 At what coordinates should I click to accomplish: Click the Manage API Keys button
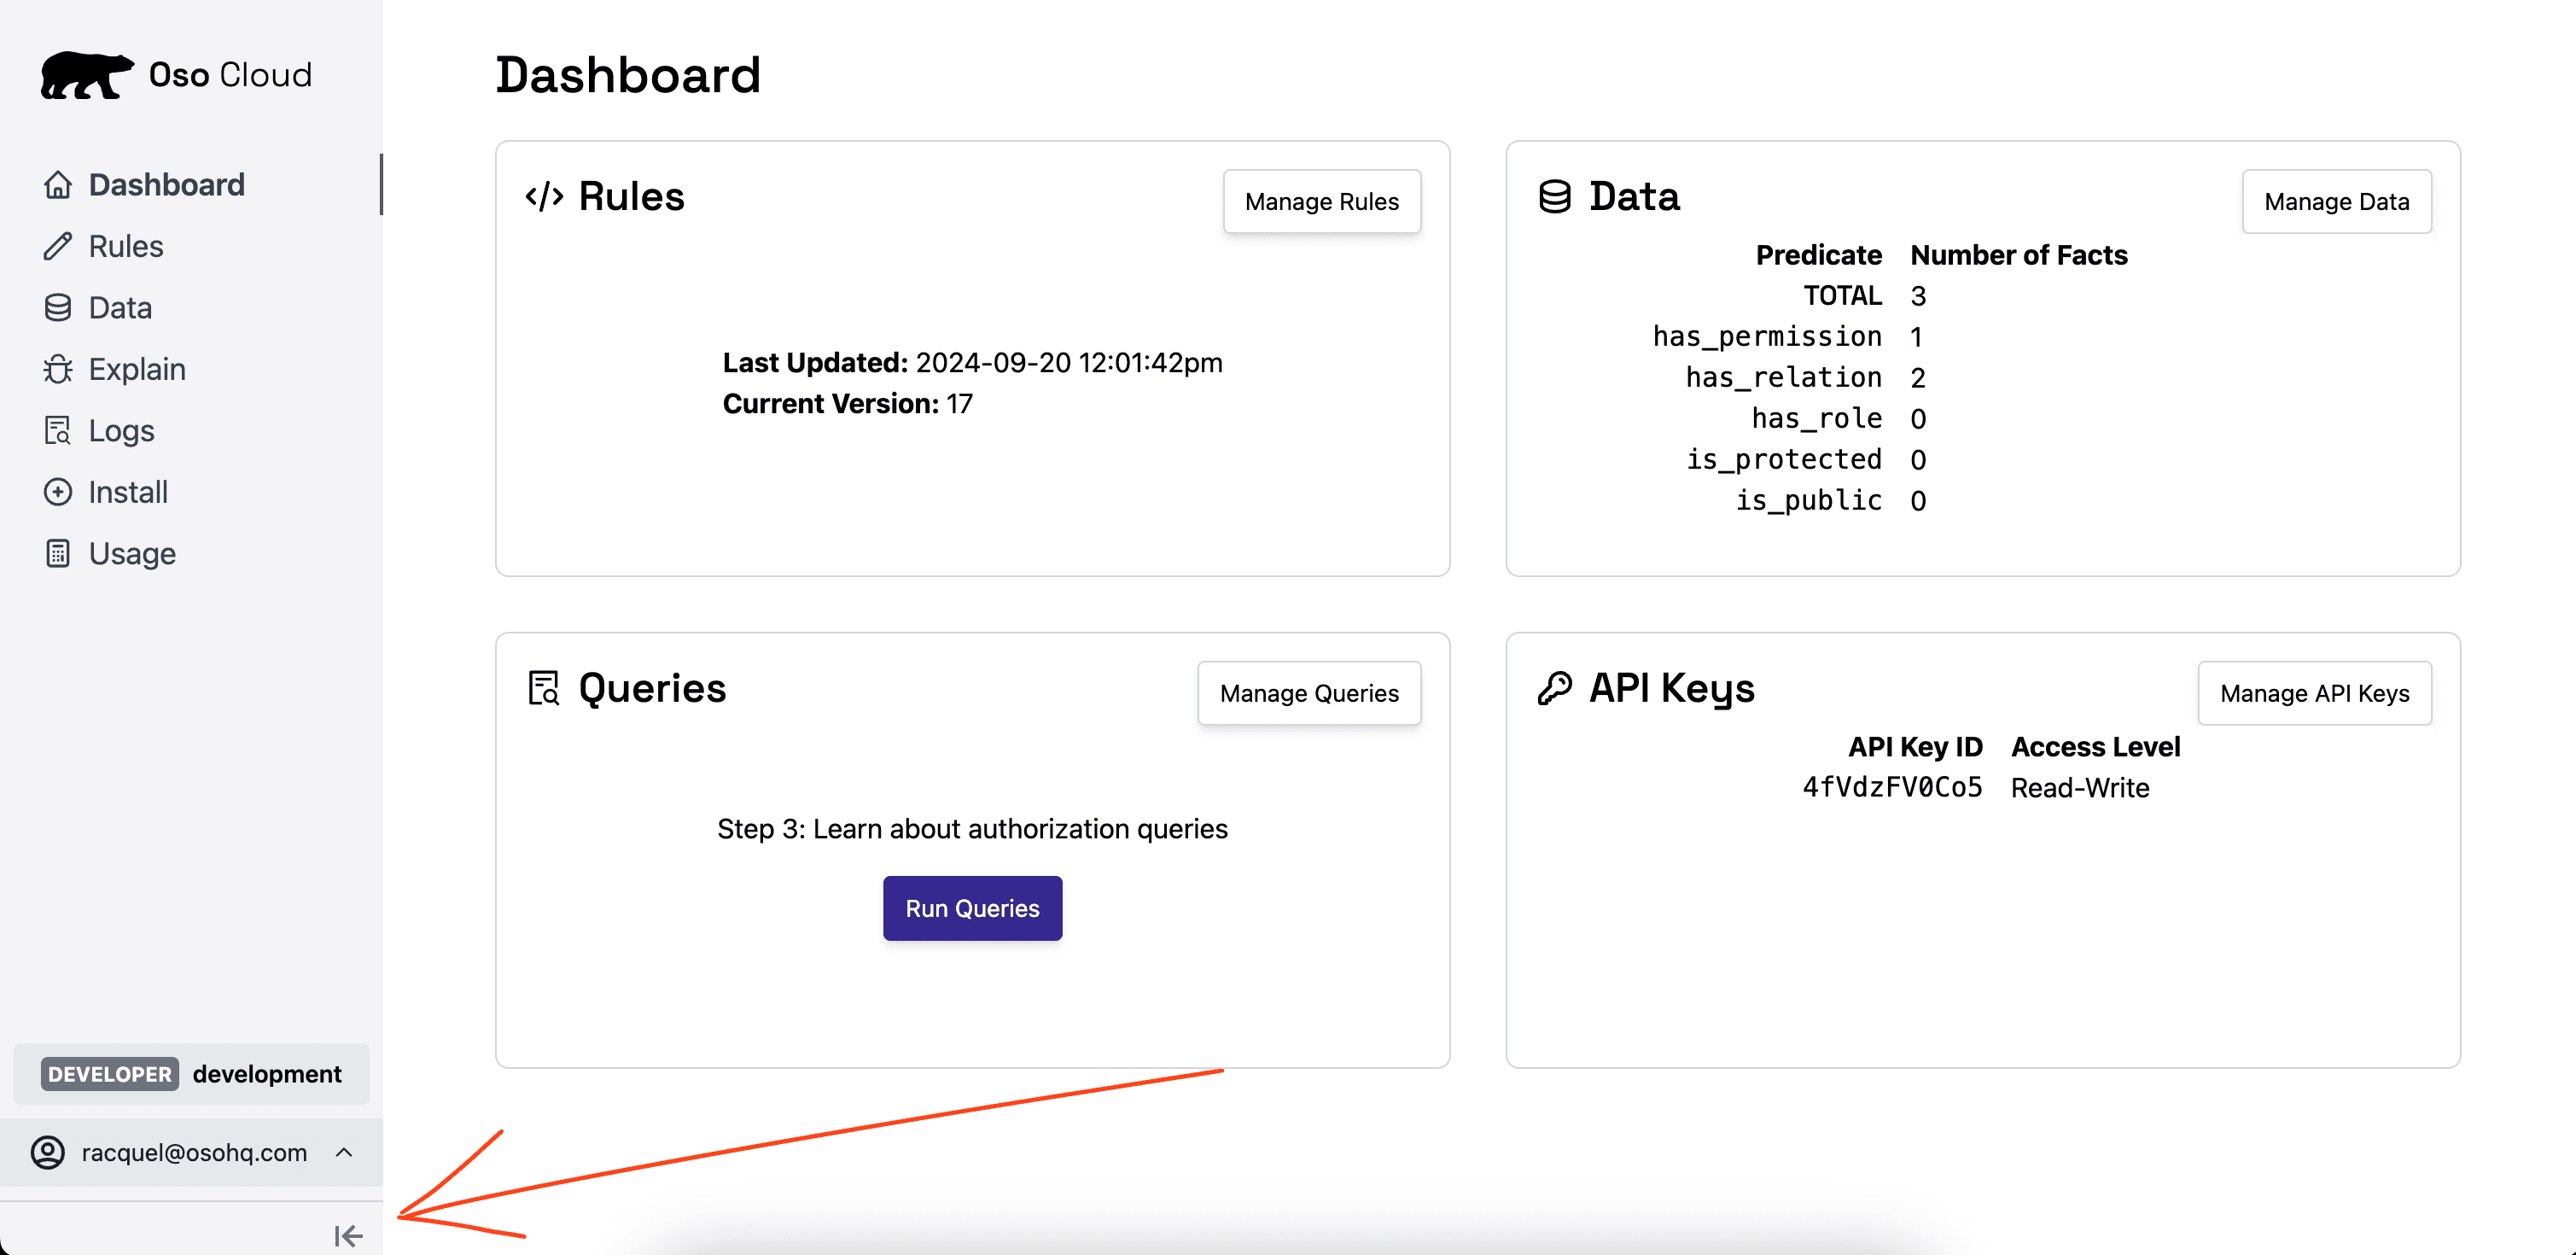pyautogui.click(x=2313, y=693)
